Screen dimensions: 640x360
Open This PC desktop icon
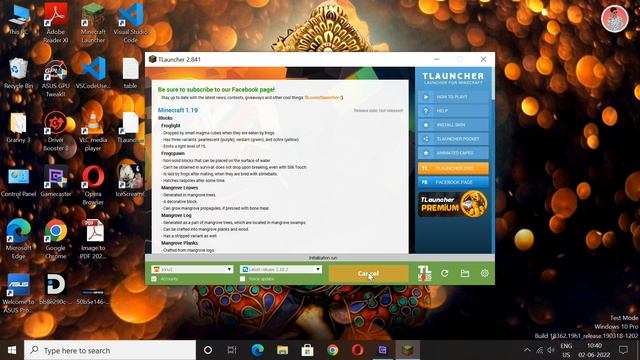pos(18,20)
